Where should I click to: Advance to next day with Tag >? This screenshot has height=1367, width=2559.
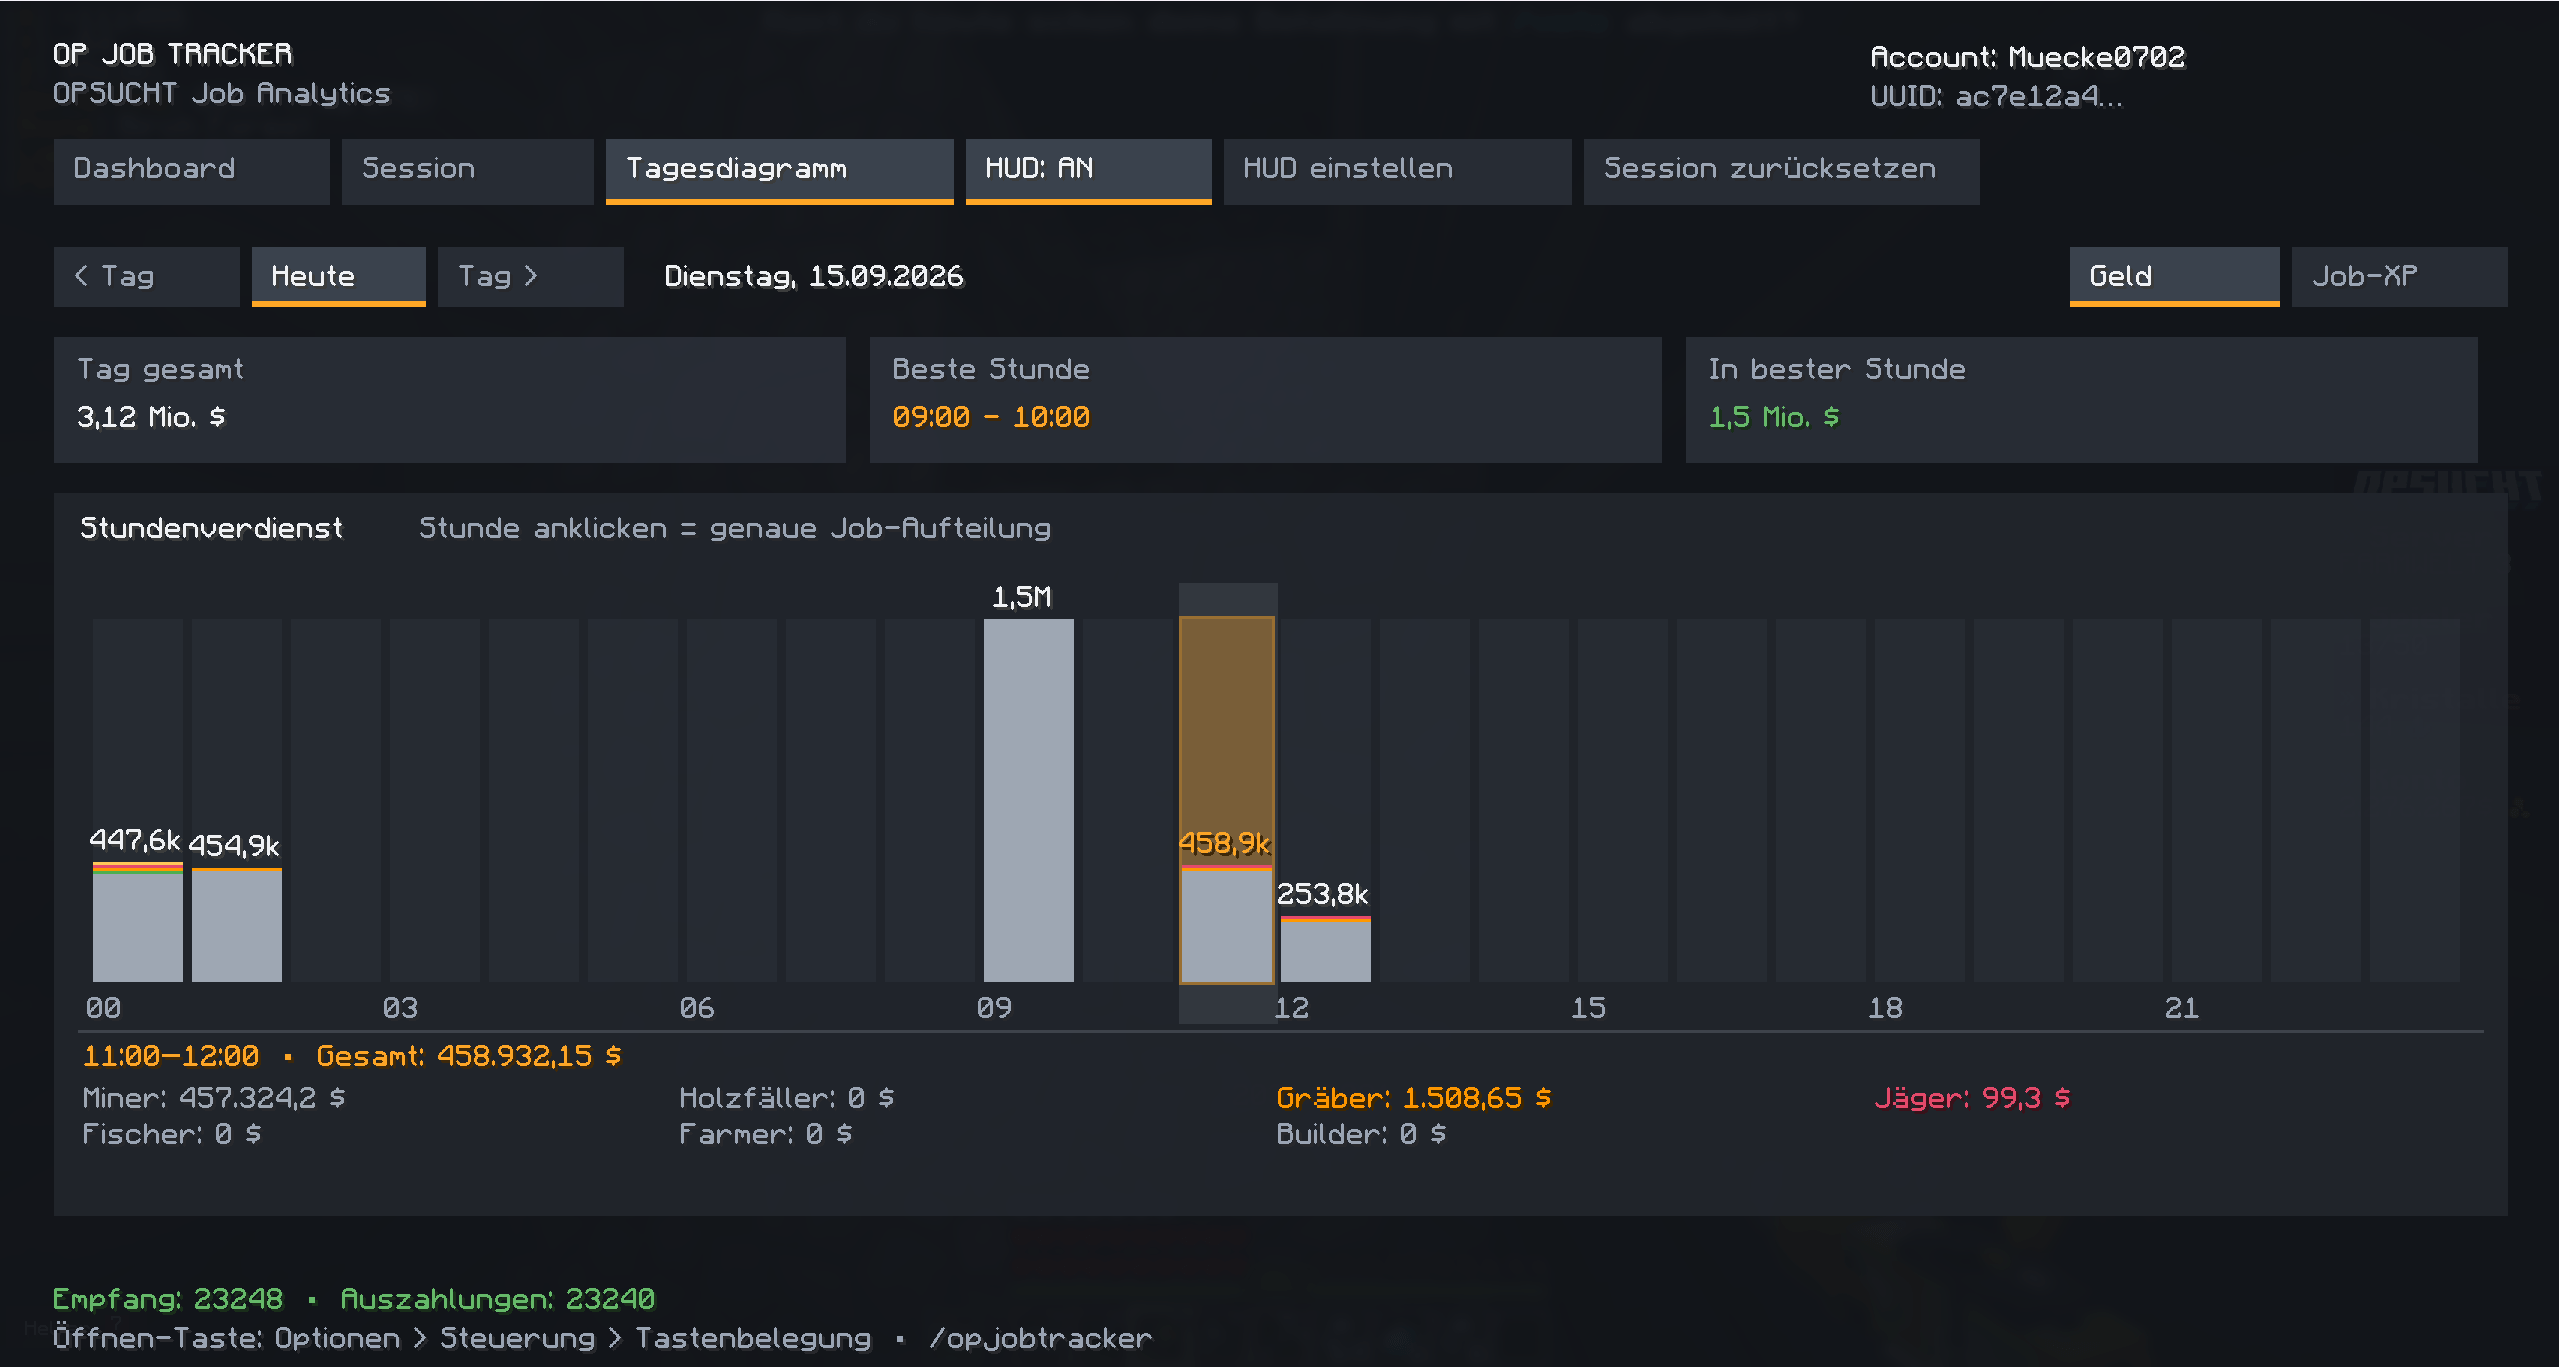[x=530, y=276]
